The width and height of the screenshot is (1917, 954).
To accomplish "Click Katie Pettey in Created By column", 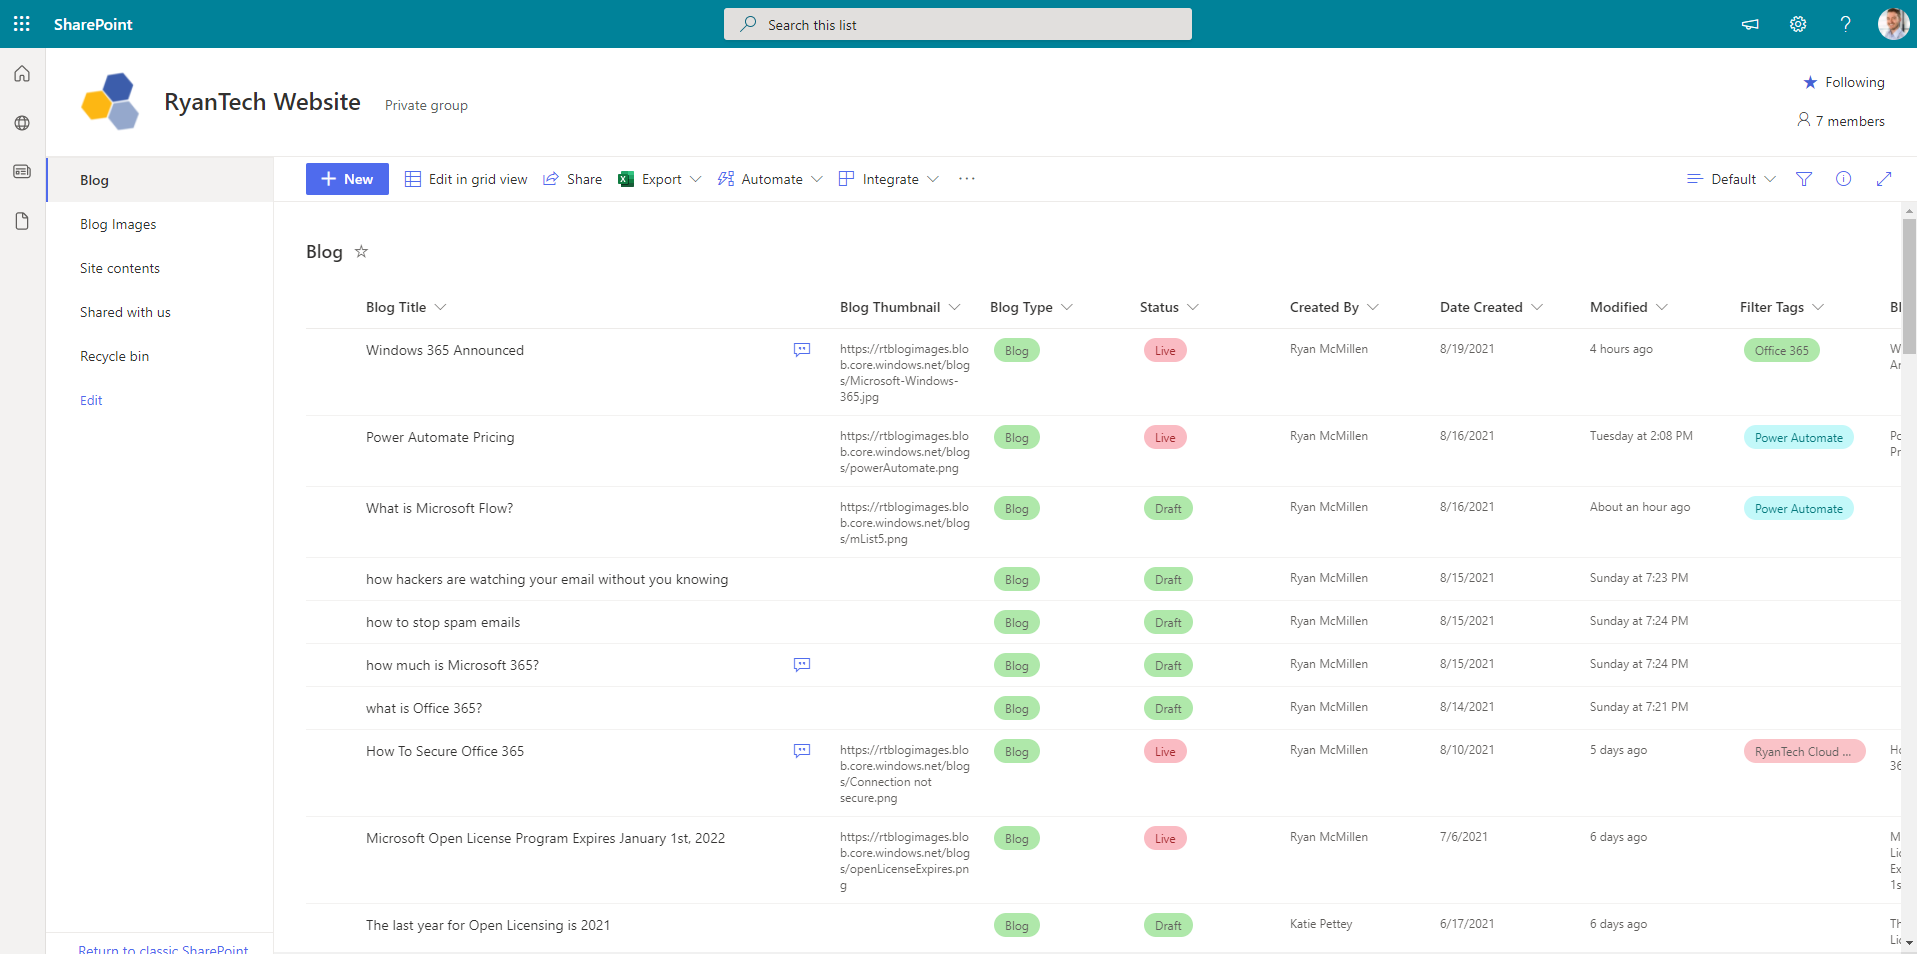I will tap(1321, 924).
